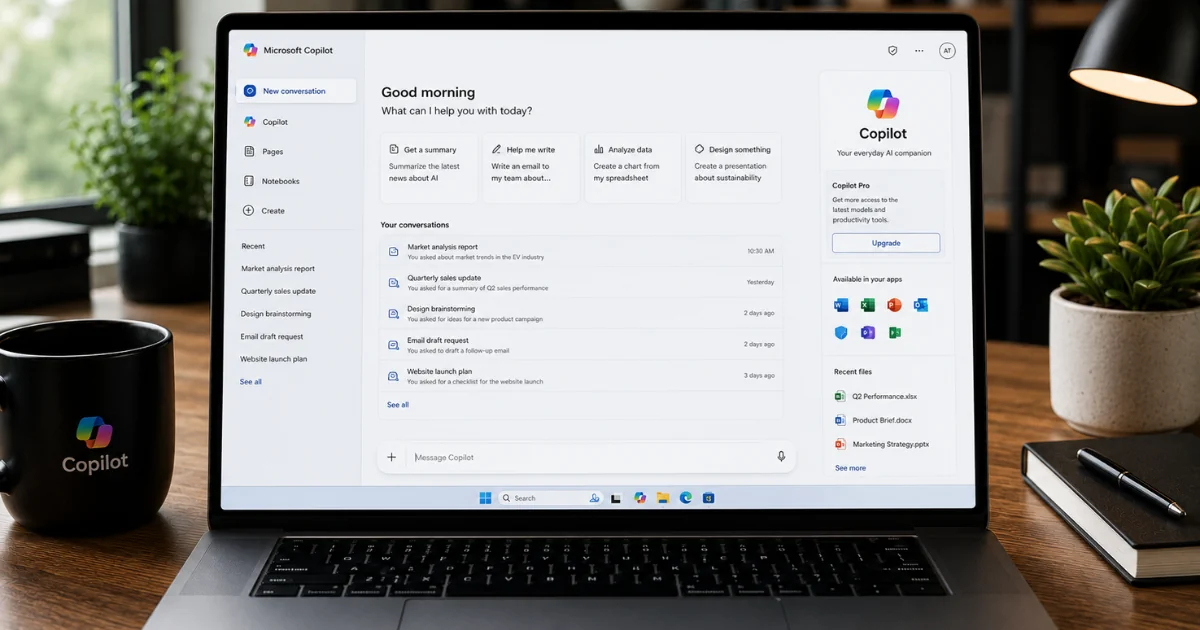Open Website launch plan in Recent sidebar

274,359
